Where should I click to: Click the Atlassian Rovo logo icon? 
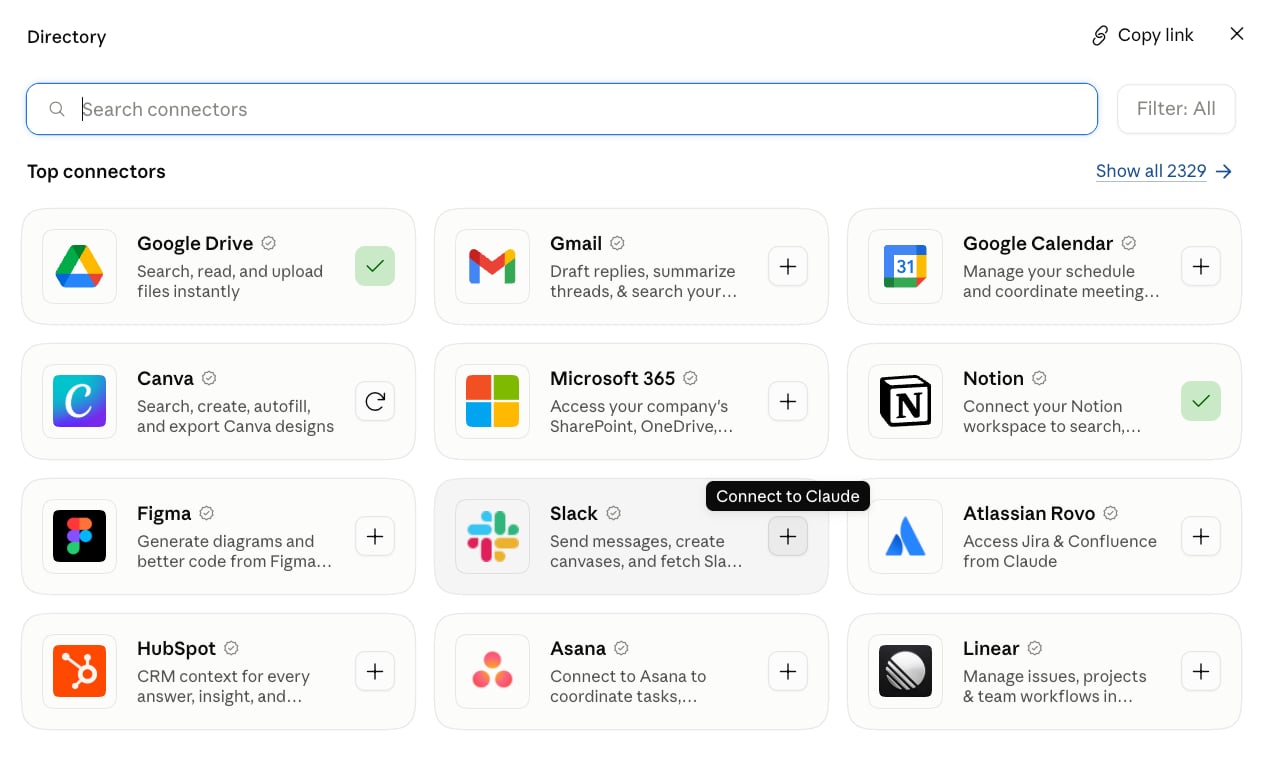point(905,536)
